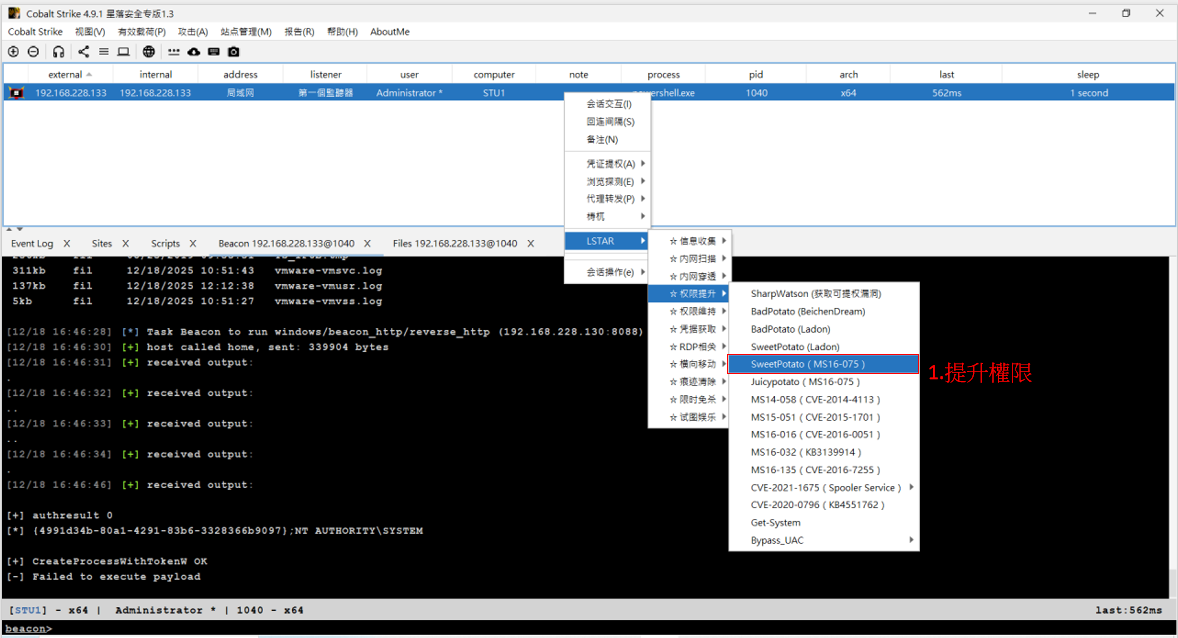Screen dimensions: 1178x638
Task: Open the Cobalt Strike menu
Action: coord(35,32)
